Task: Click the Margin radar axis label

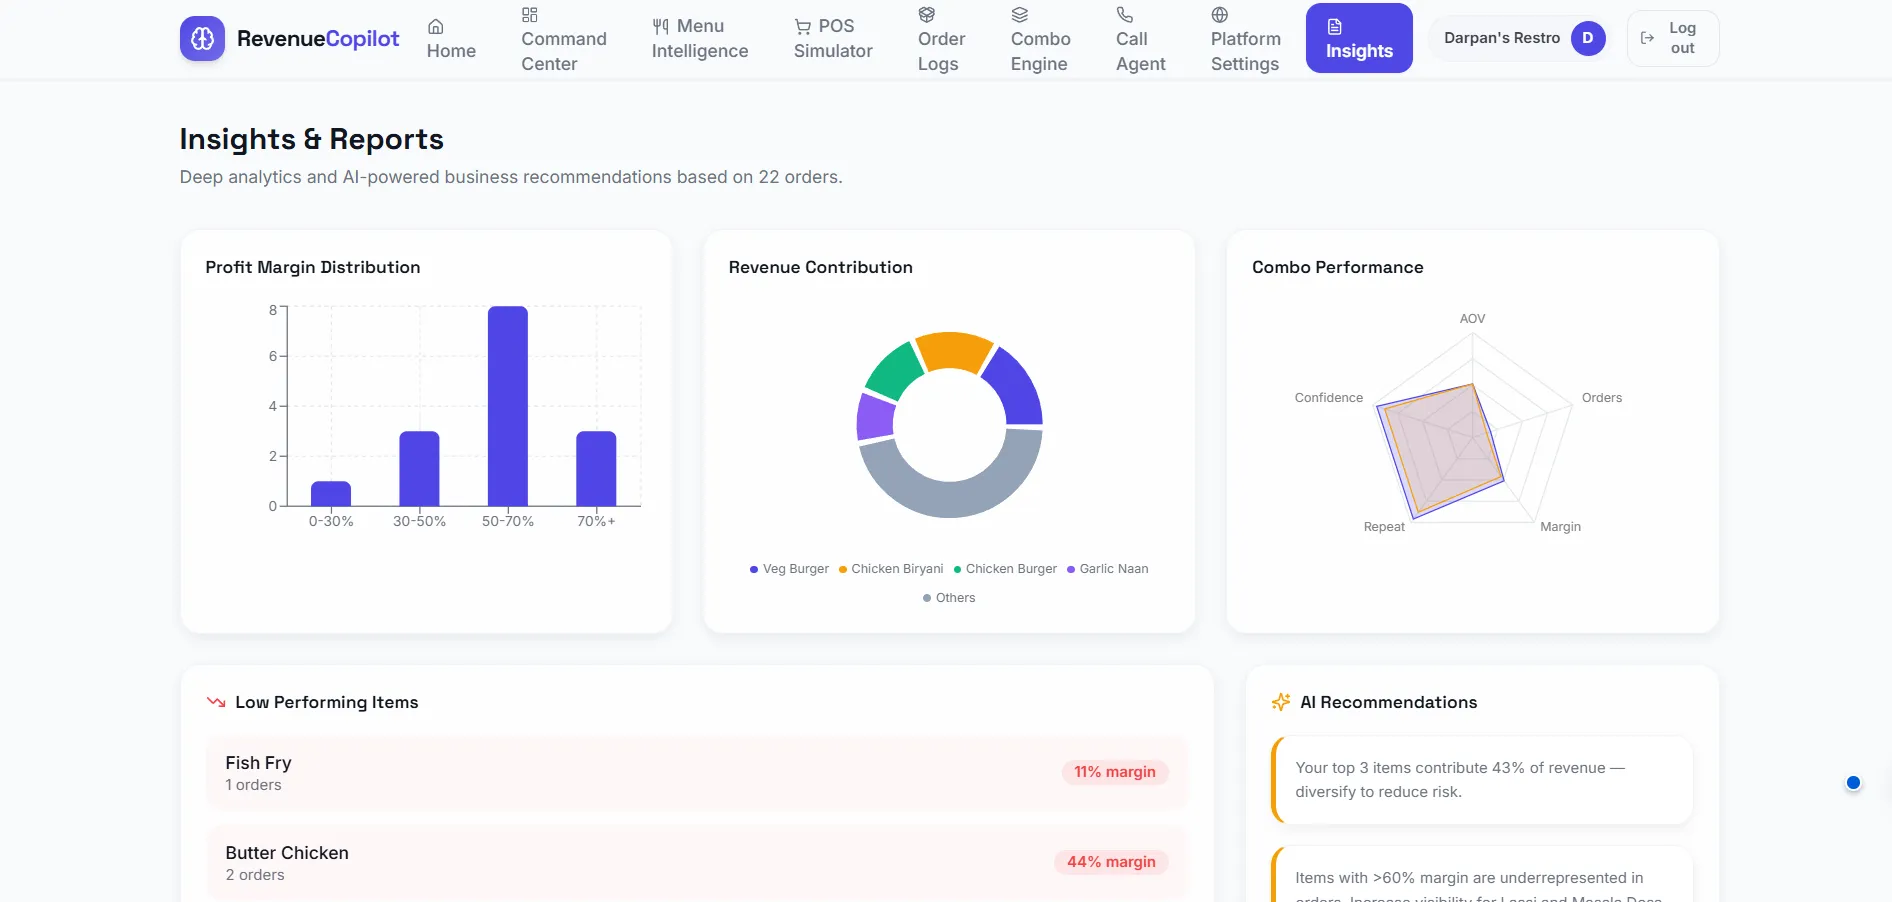Action: pyautogui.click(x=1560, y=527)
